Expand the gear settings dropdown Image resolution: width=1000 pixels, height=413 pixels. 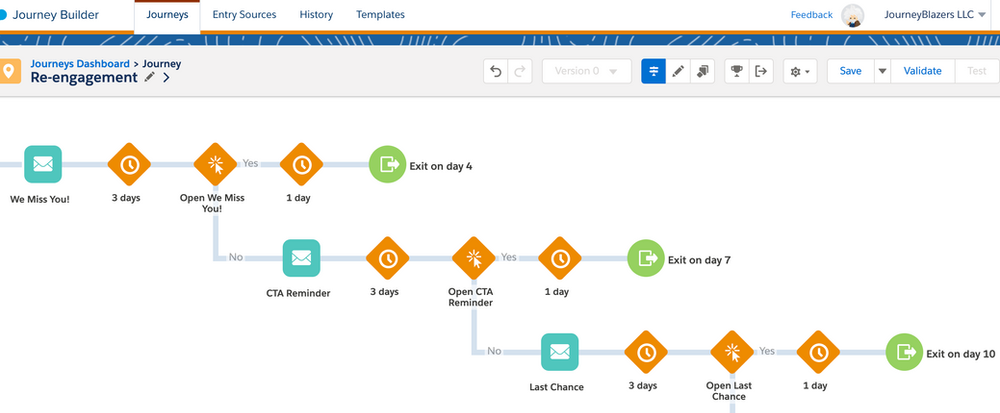800,71
